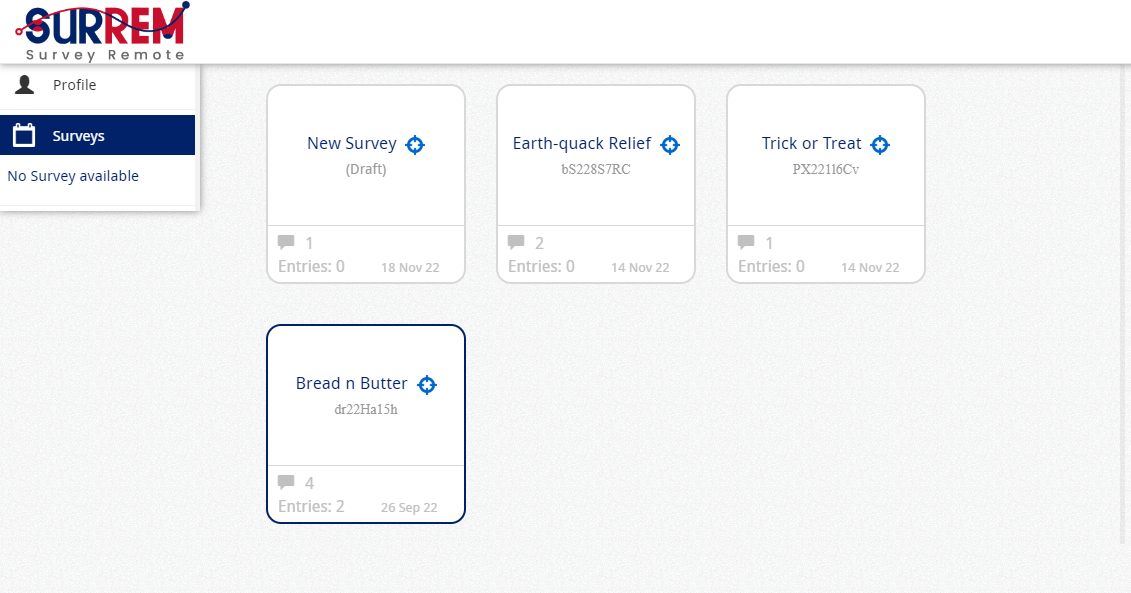Click the comment icon on Earth-quack Relief card
The width and height of the screenshot is (1131, 593).
click(x=516, y=242)
